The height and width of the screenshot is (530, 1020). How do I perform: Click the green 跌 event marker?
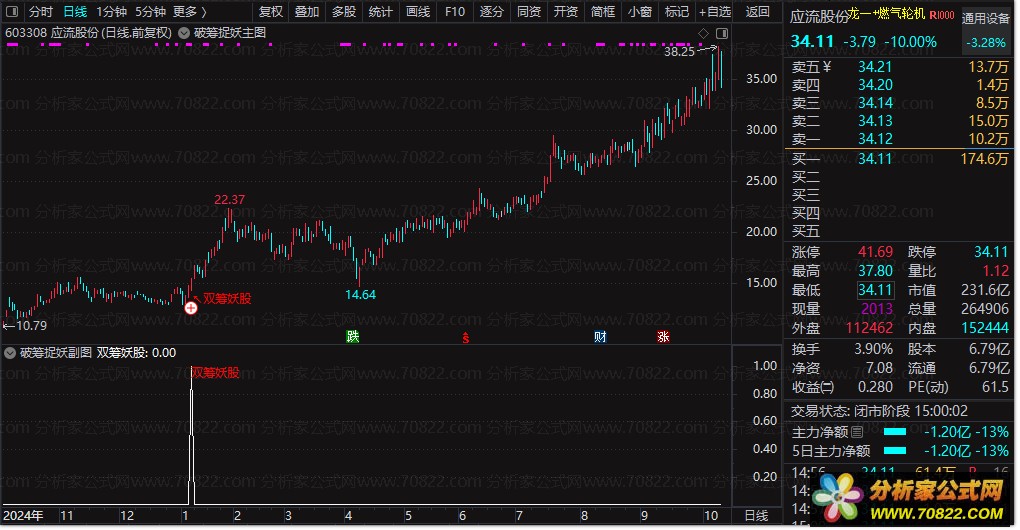tap(353, 336)
